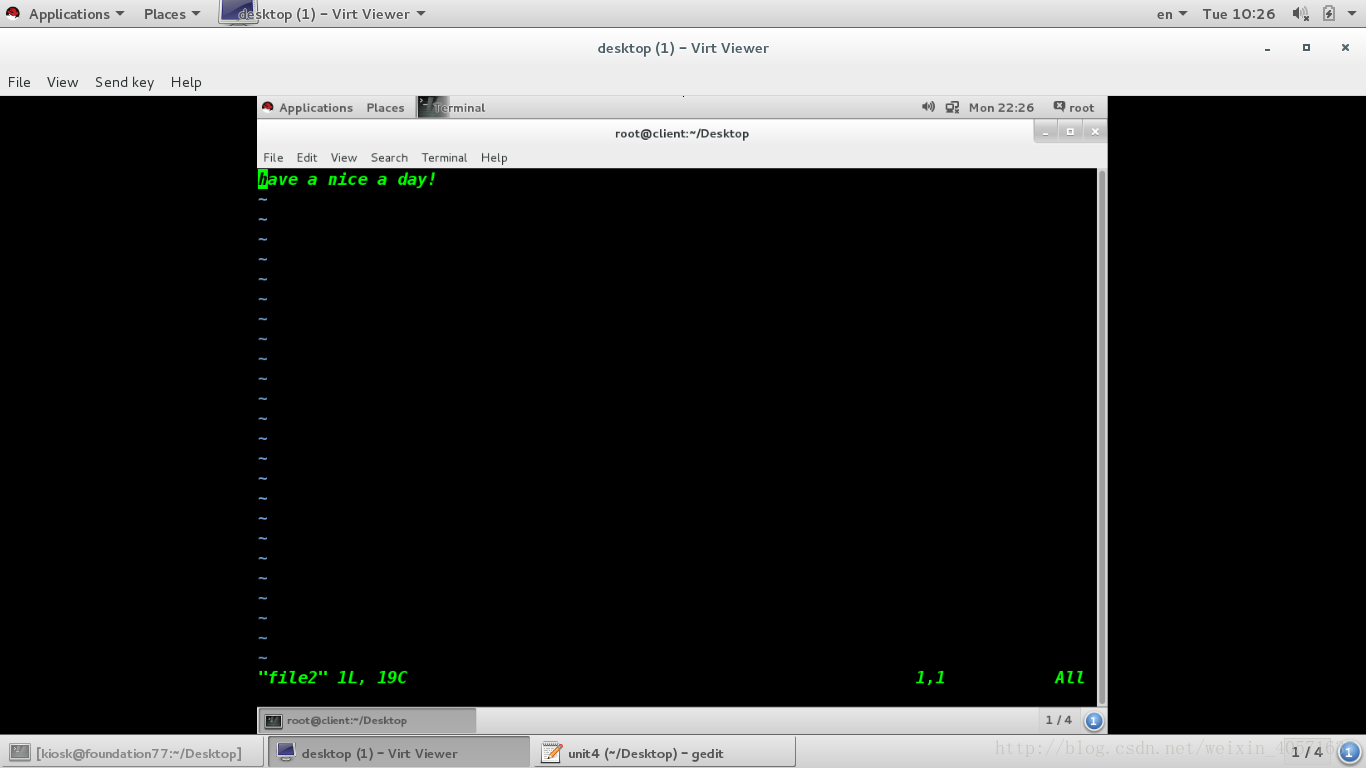Click host workspace switcher 1 / 4
The width and height of the screenshot is (1366, 768).
coord(1306,752)
